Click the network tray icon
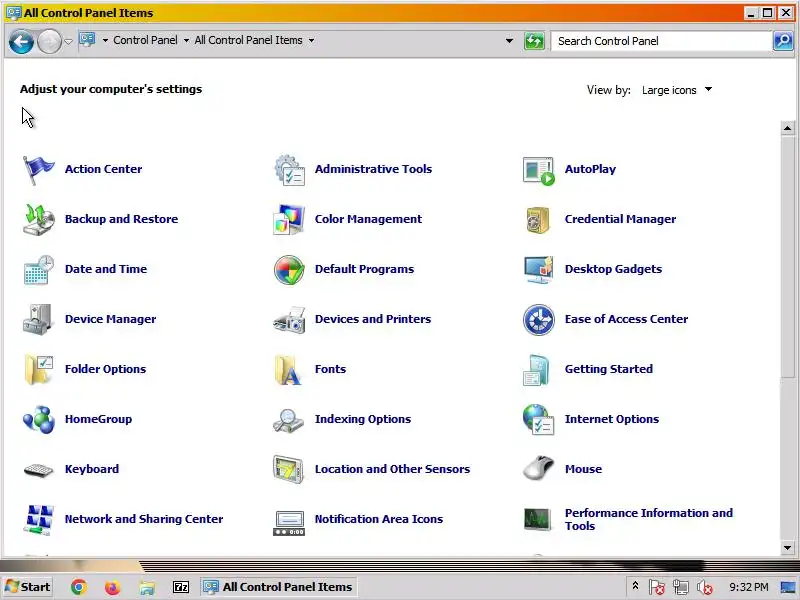 pos(680,587)
